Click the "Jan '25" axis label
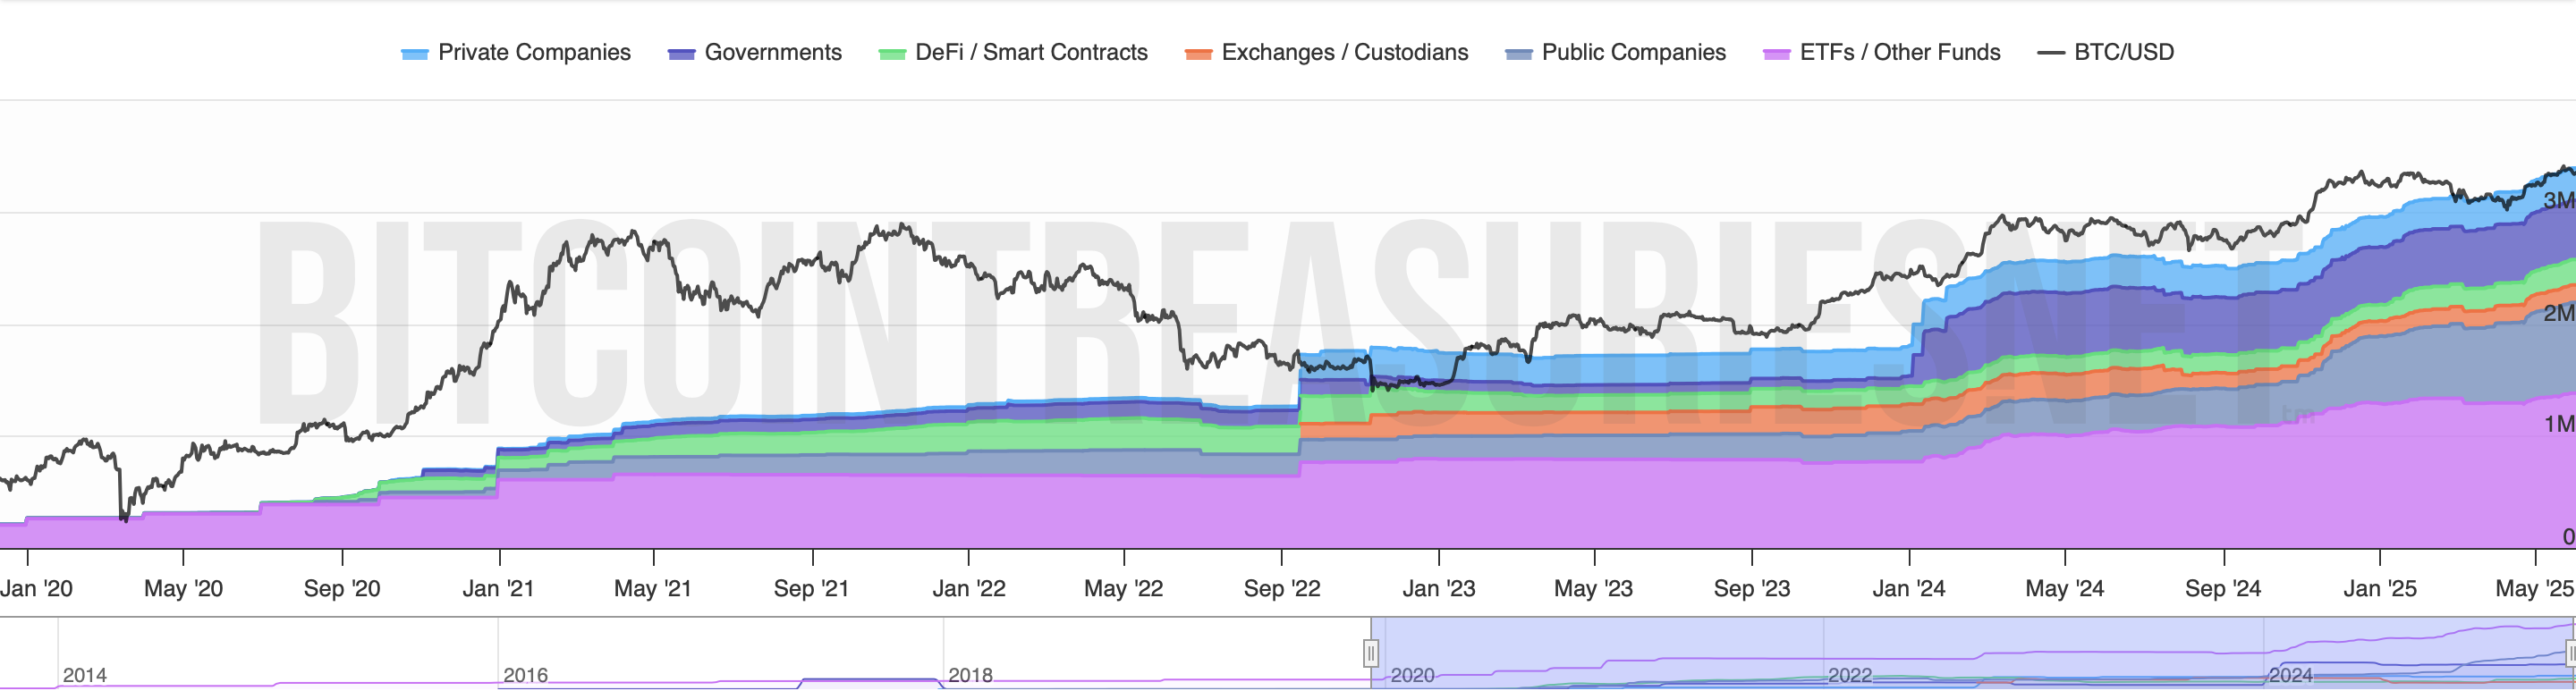Screen dimensions: 2576x691 (x=2380, y=588)
